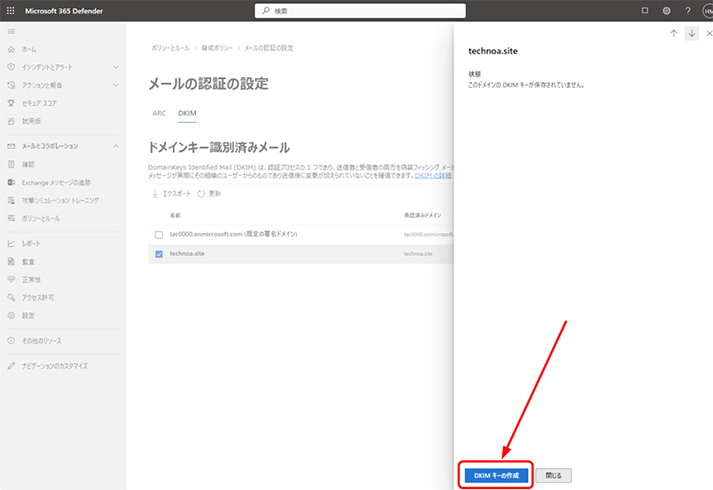Uncheck the technoa.site row checkbox
The width and height of the screenshot is (713, 490).
(159, 254)
